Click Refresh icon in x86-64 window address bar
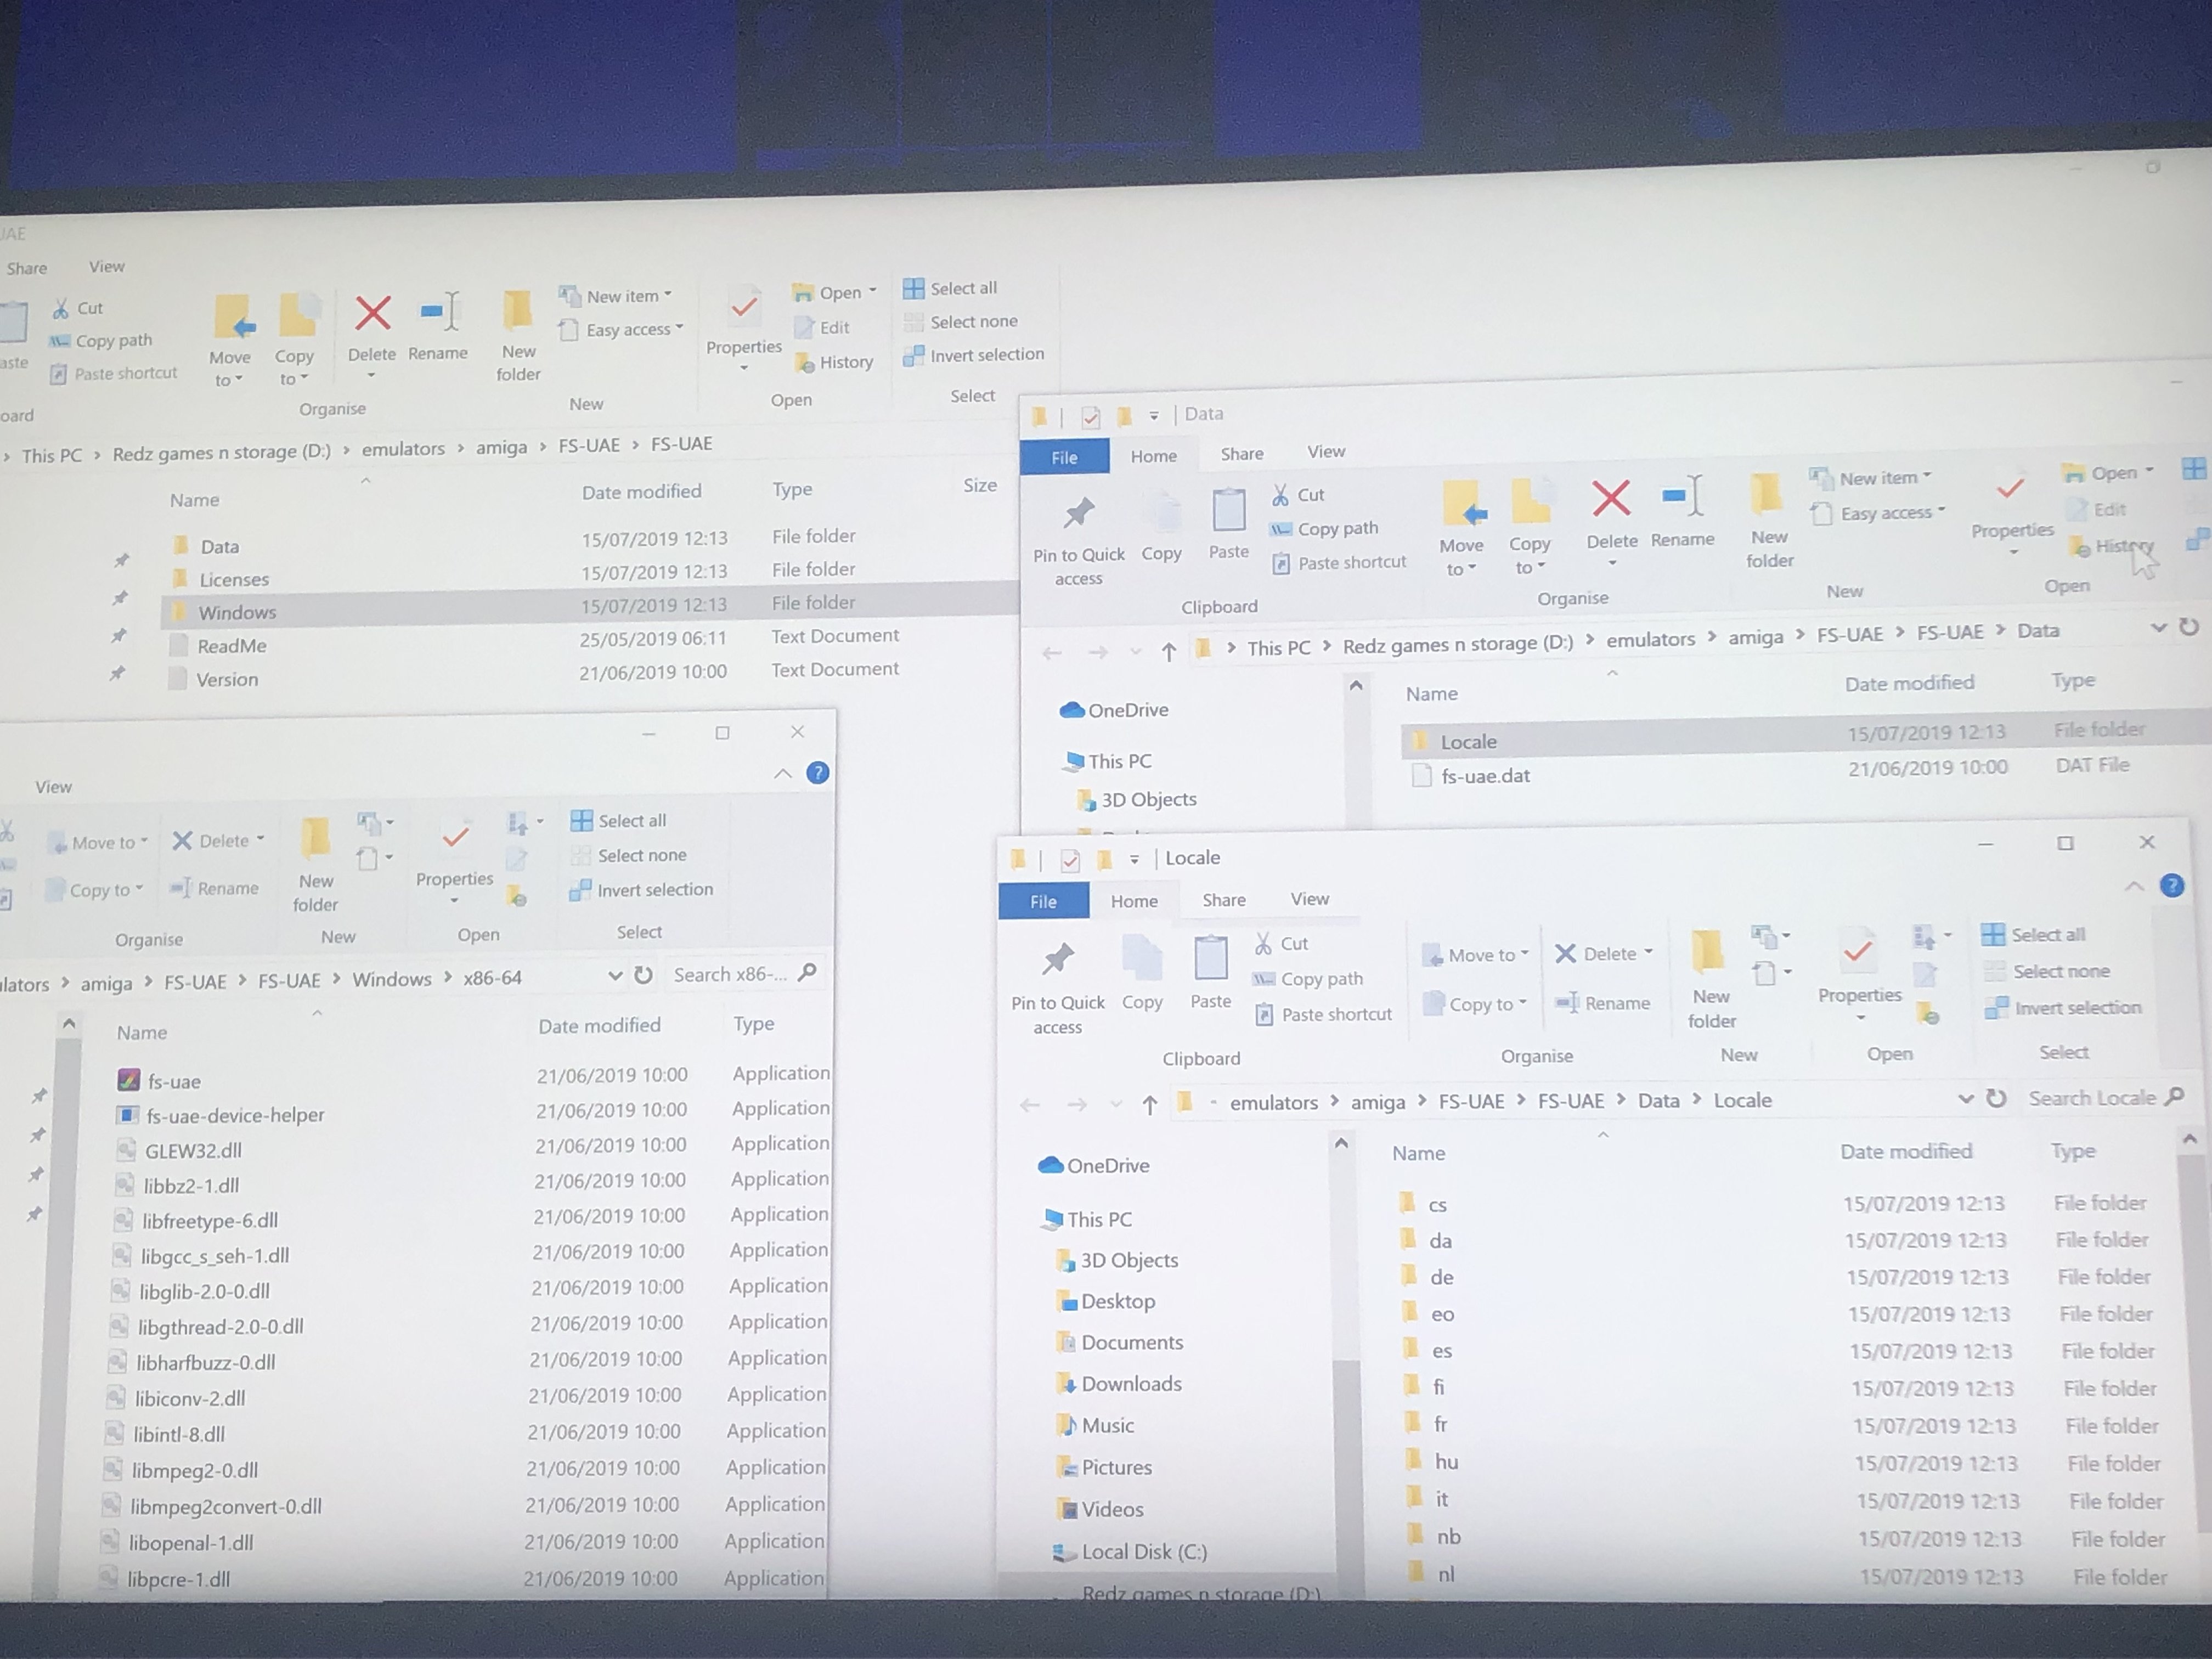 pyautogui.click(x=644, y=974)
